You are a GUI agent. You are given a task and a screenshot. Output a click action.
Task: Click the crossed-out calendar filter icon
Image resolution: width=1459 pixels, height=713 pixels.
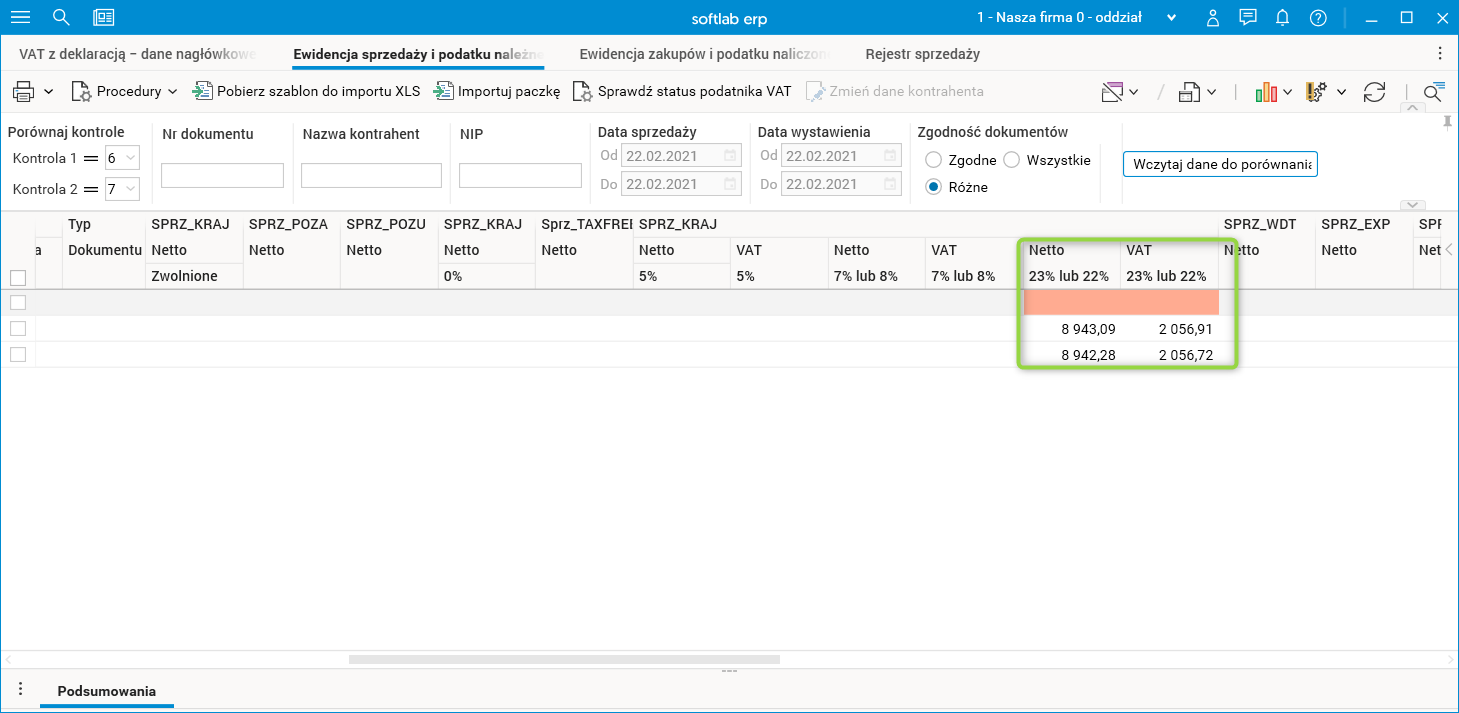coord(1112,92)
